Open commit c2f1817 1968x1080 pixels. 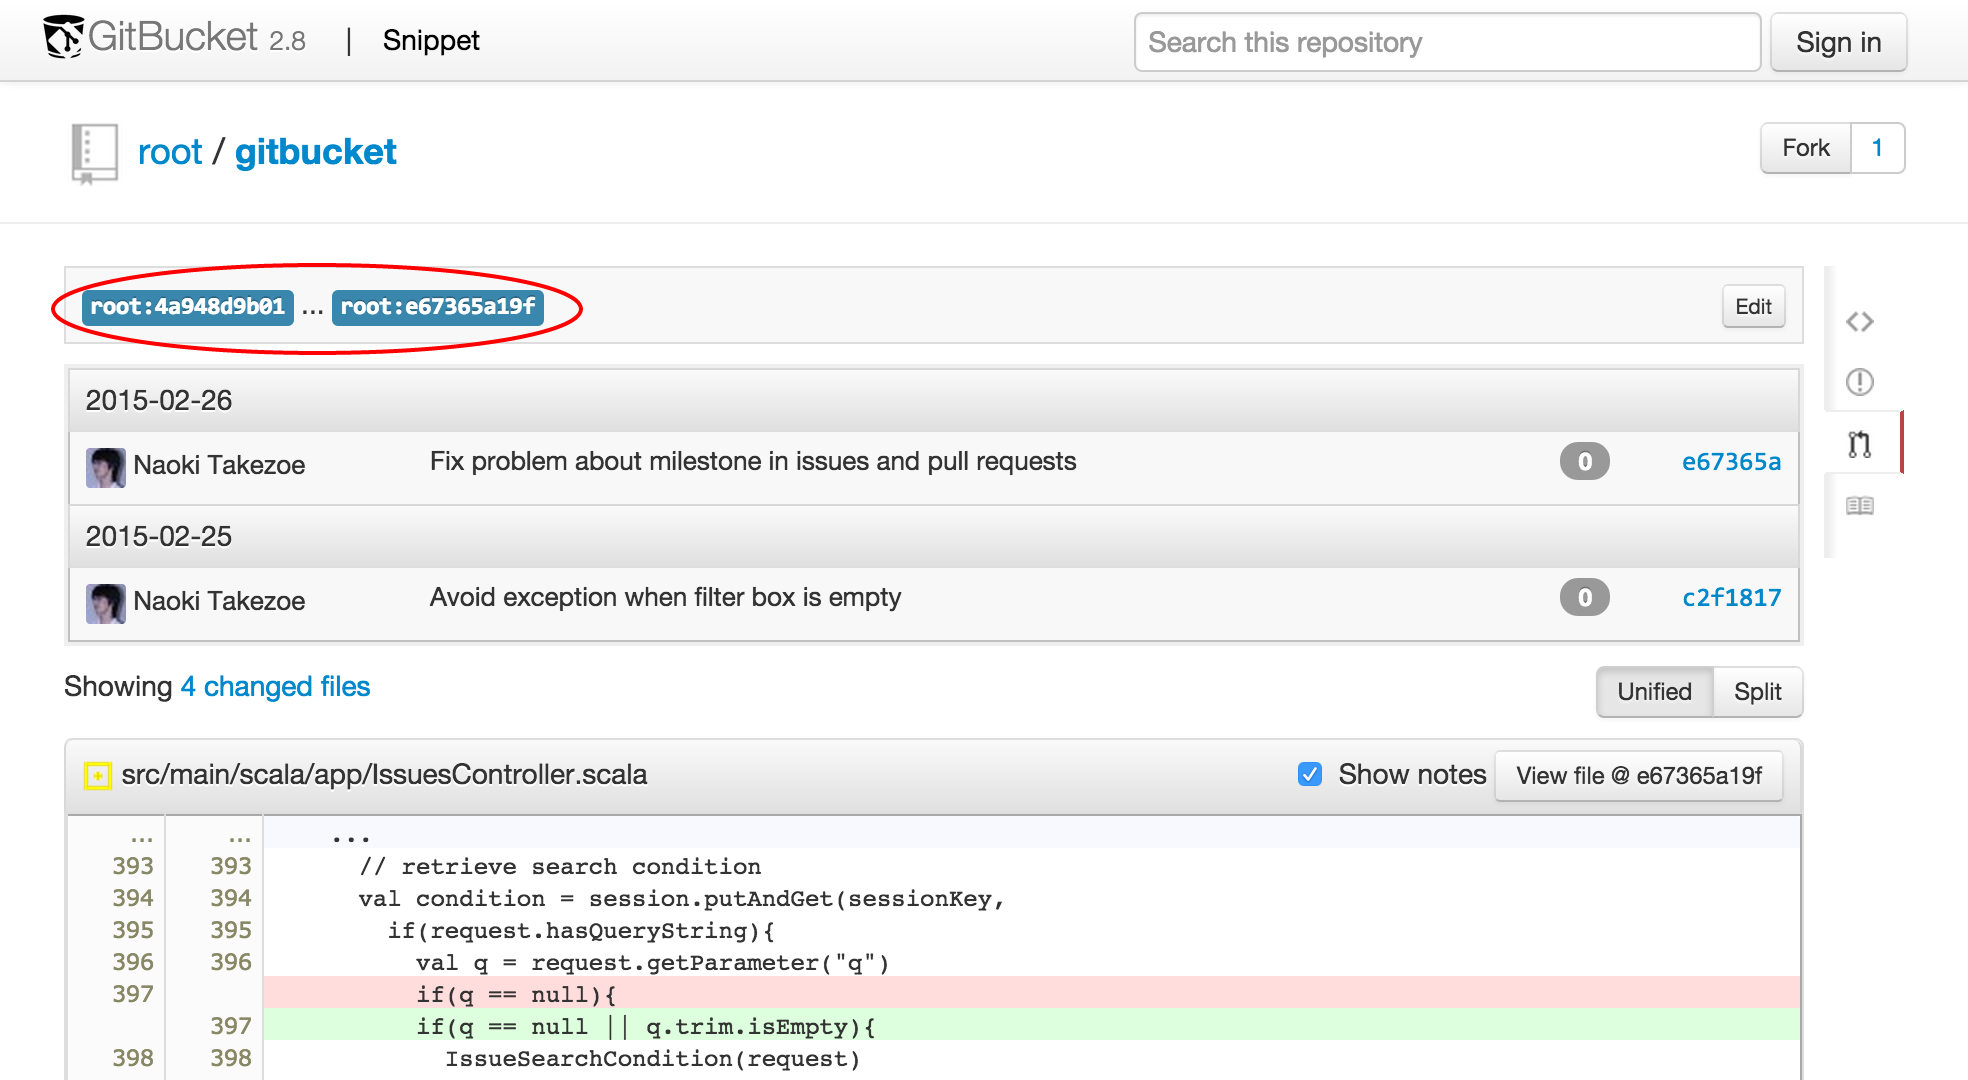point(1731,598)
